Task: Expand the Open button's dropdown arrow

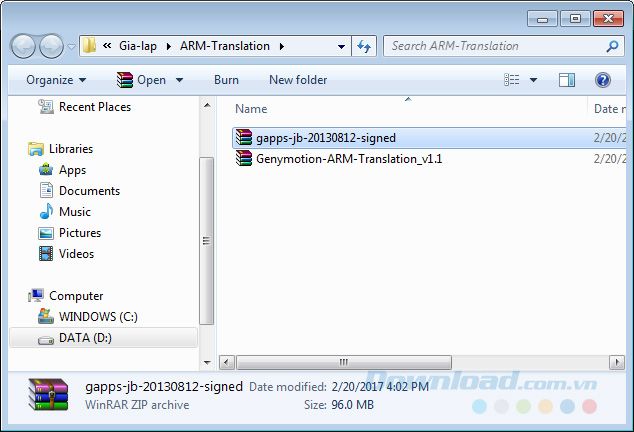Action: point(179,80)
